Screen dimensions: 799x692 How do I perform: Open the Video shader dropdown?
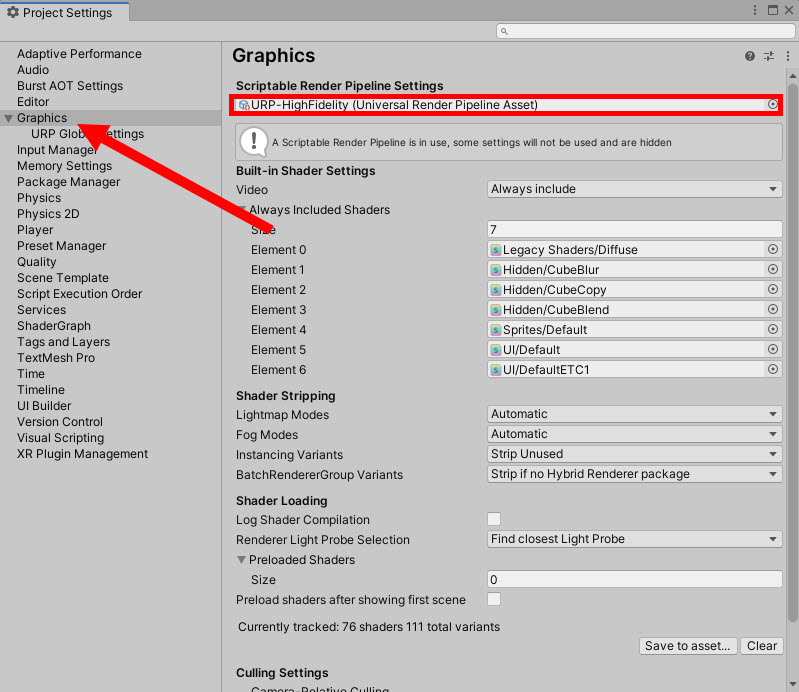634,189
